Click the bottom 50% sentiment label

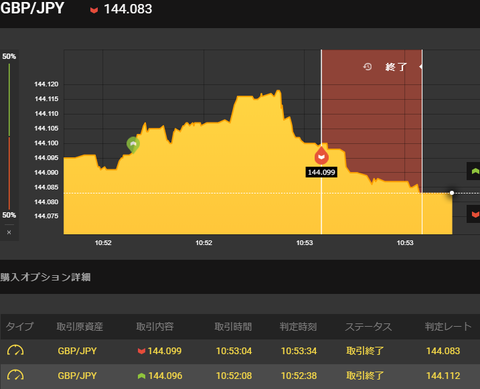(9, 215)
